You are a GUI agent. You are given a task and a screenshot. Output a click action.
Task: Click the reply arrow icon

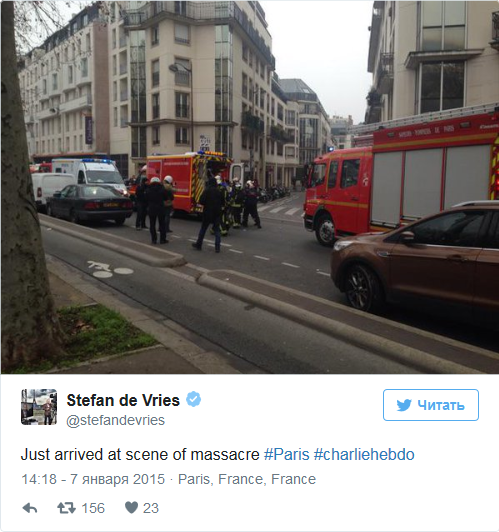pos(30,508)
